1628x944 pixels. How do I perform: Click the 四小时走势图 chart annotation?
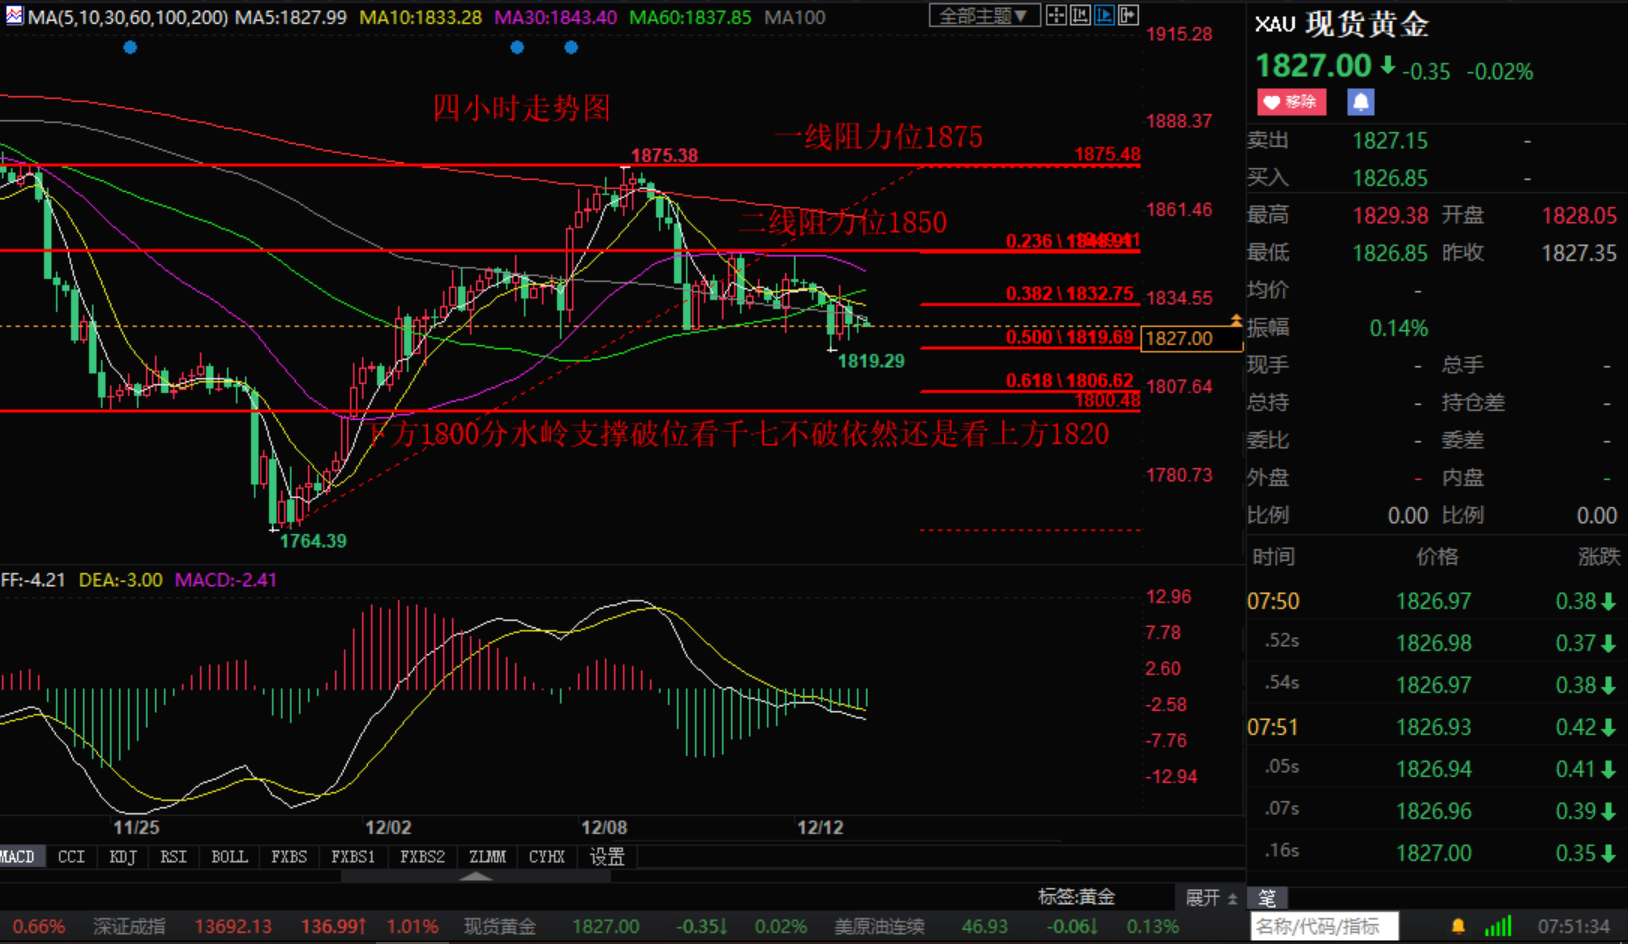[521, 108]
